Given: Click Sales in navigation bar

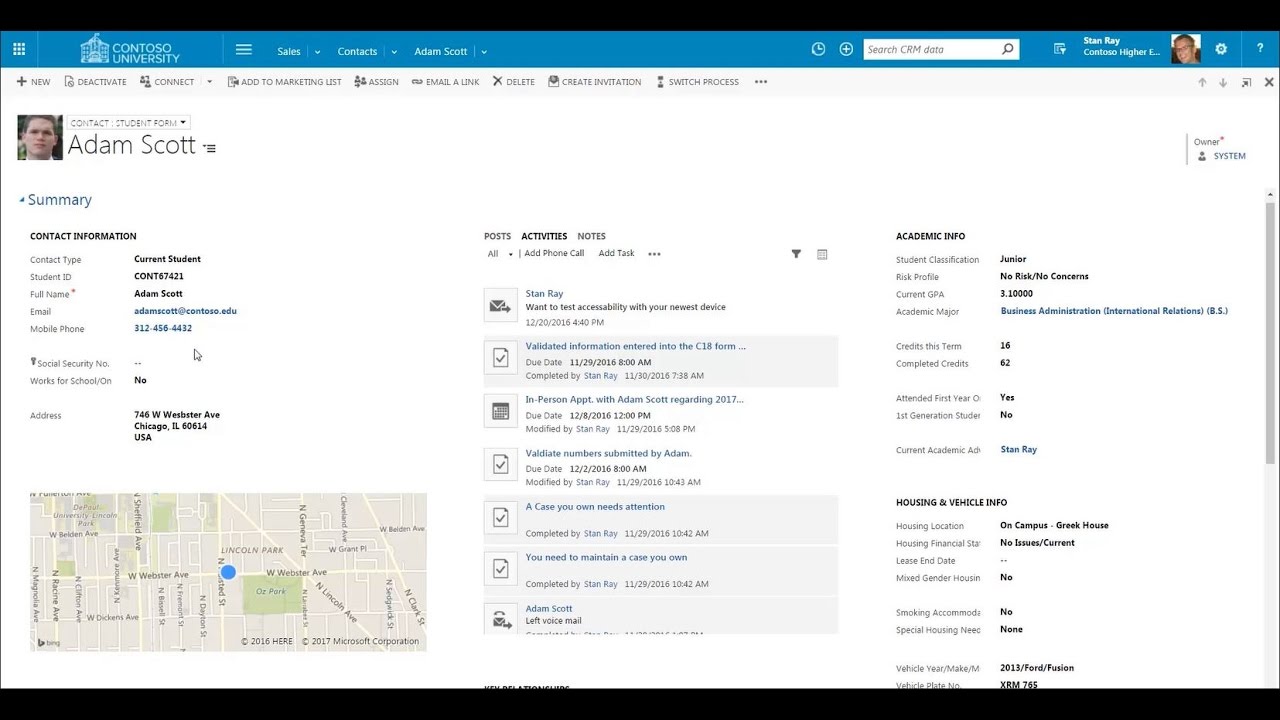Looking at the screenshot, I should 289,51.
